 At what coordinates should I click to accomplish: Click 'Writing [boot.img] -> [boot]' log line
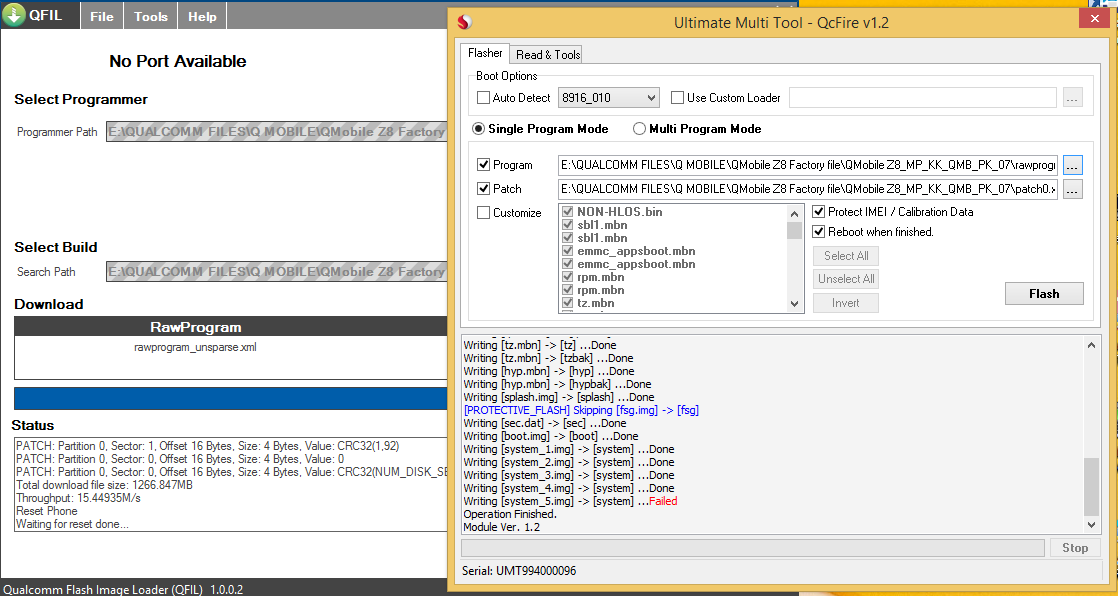pos(550,436)
